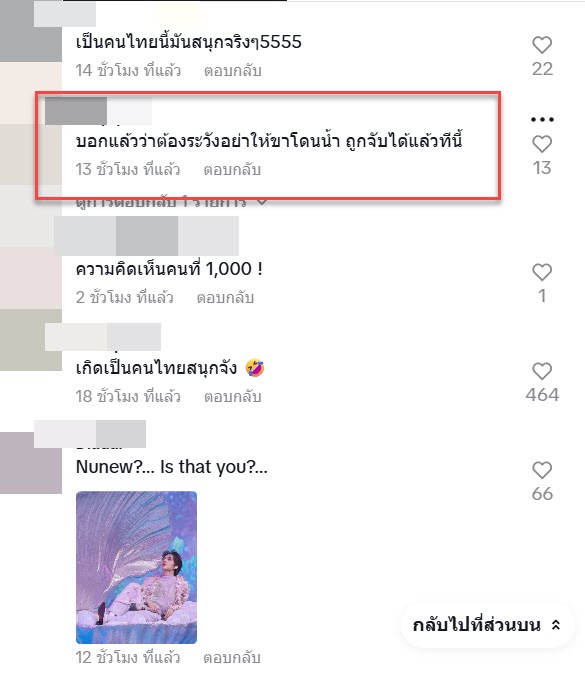Screen dimensions: 585x674
Task: Open the mermaid shell image thumbnail
Action: pyautogui.click(x=136, y=567)
